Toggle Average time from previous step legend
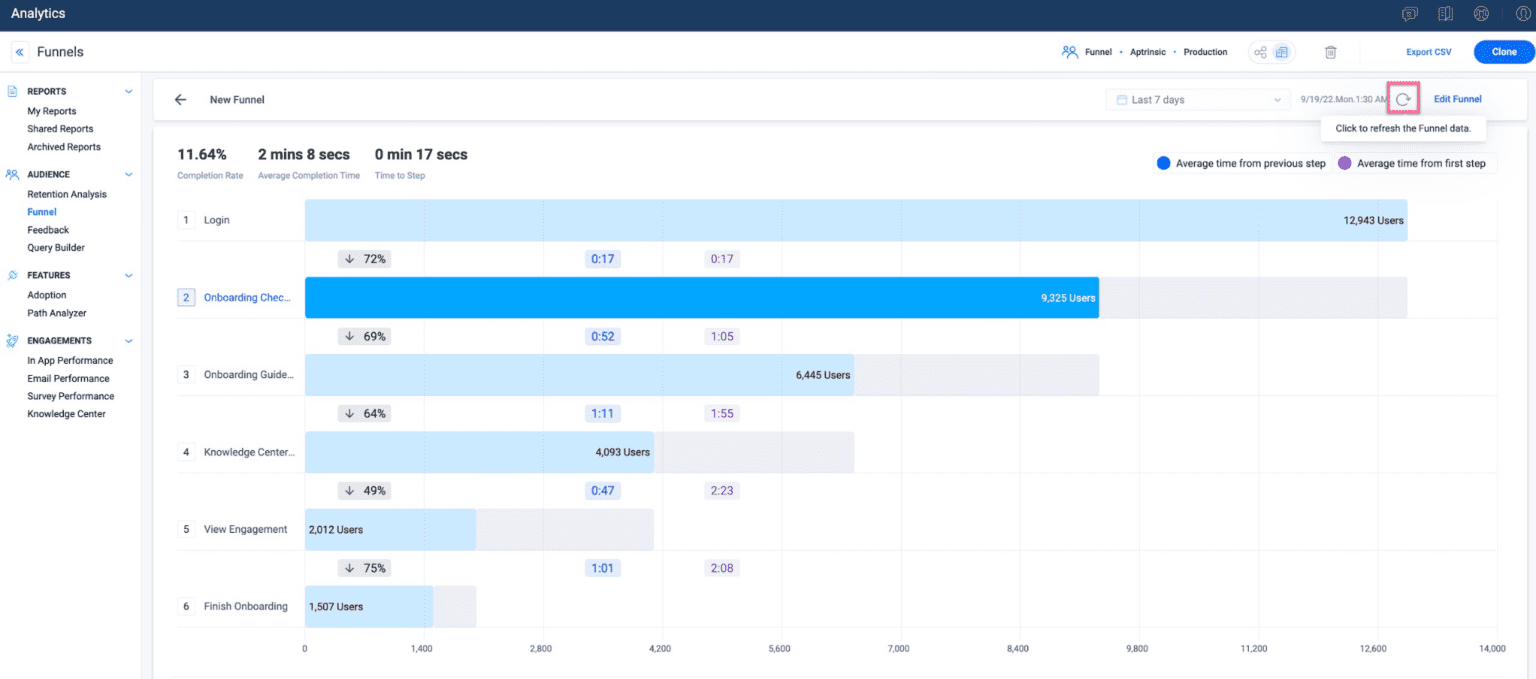Viewport: 1536px width, 679px height. click(1240, 163)
